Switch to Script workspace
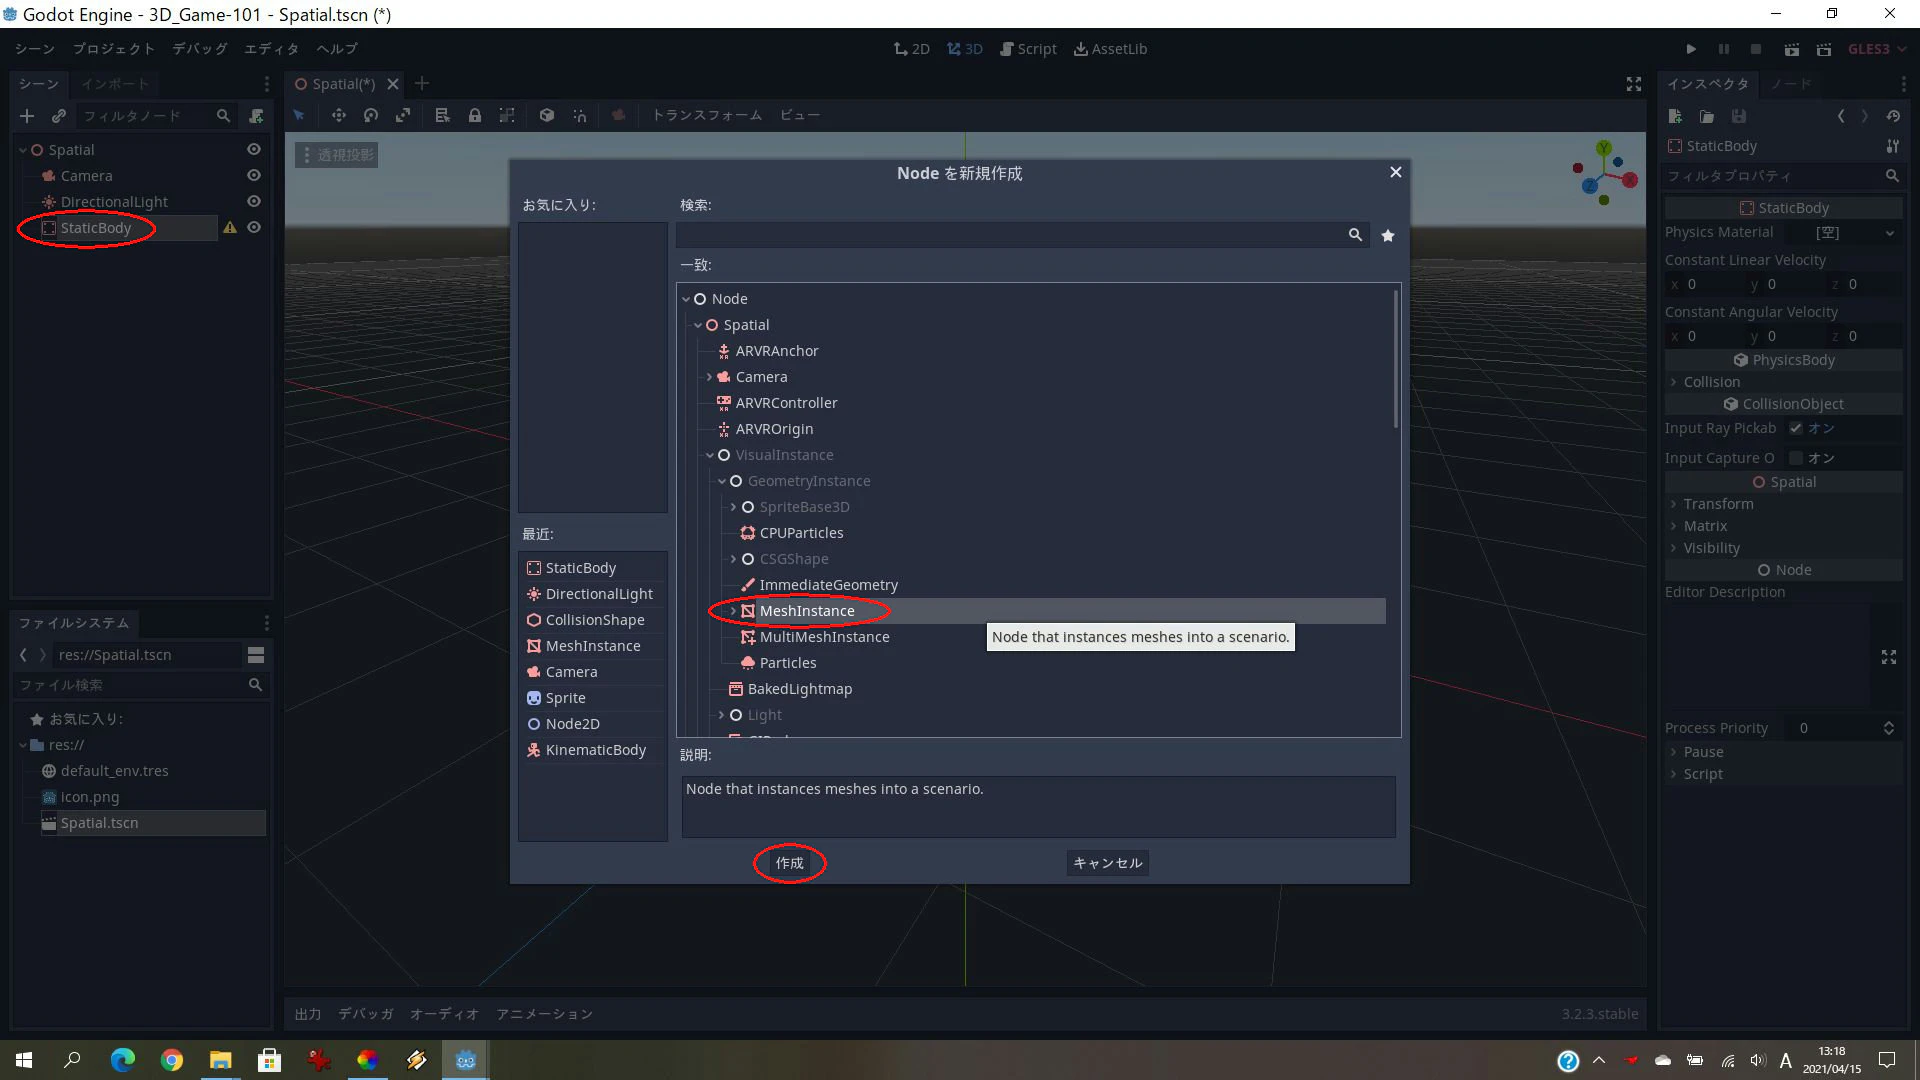The image size is (1920, 1080). pos(1028,49)
